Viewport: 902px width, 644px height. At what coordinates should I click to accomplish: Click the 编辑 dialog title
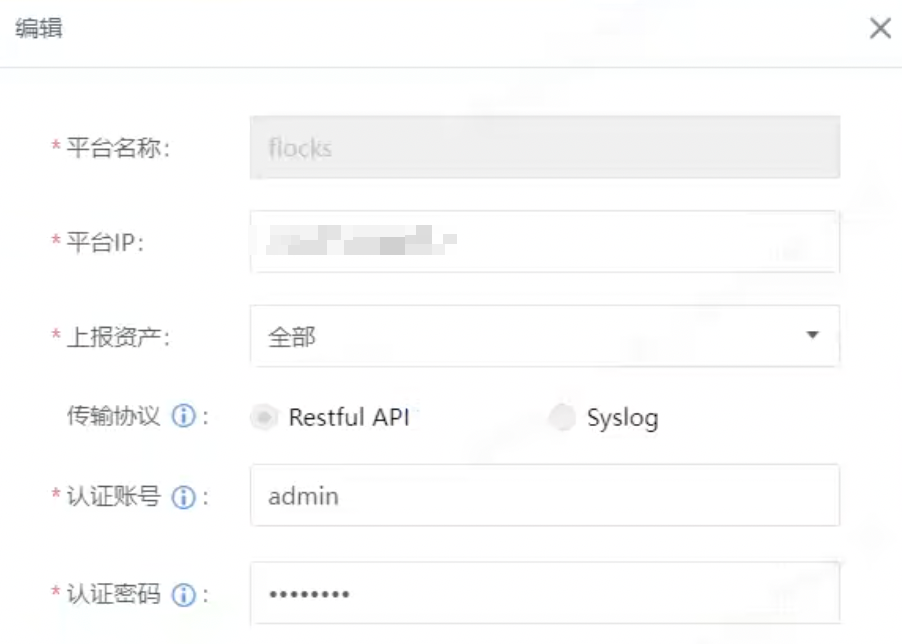point(39,28)
